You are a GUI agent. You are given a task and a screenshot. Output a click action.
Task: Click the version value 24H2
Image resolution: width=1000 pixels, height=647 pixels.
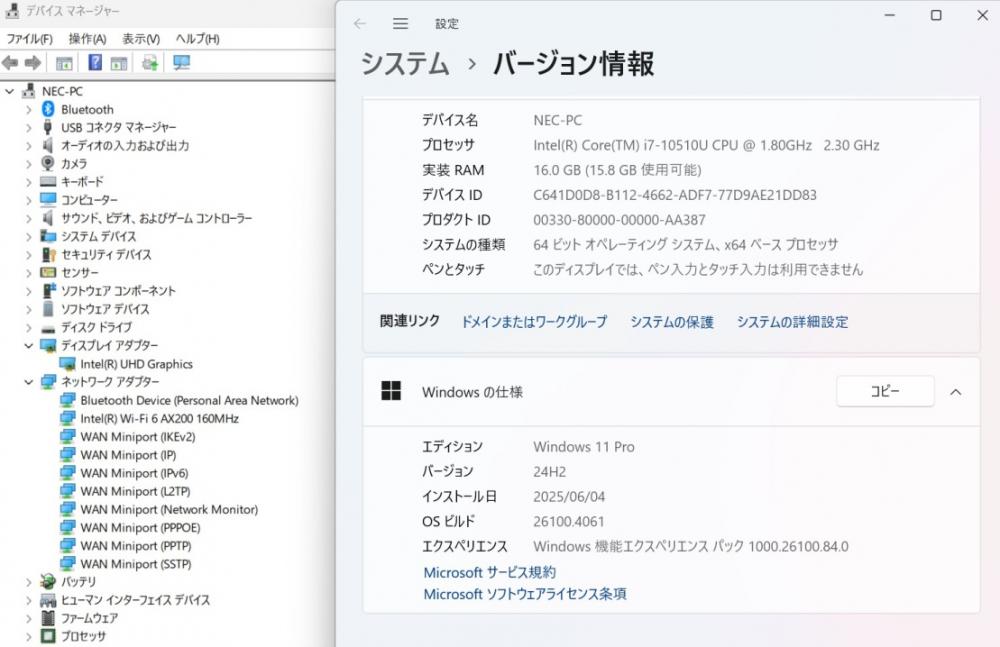[x=549, y=472]
